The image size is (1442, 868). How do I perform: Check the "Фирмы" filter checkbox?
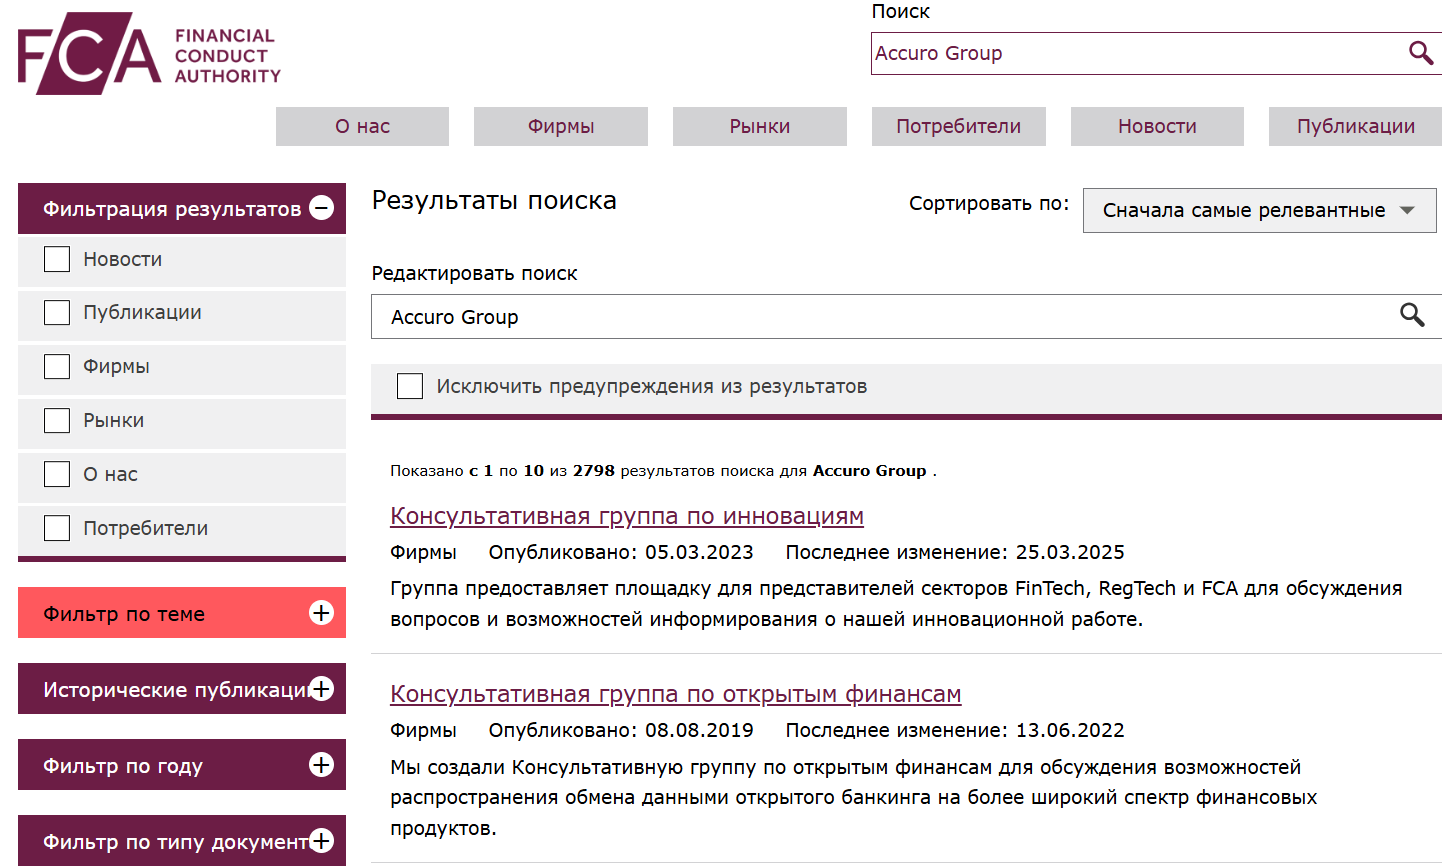point(56,366)
